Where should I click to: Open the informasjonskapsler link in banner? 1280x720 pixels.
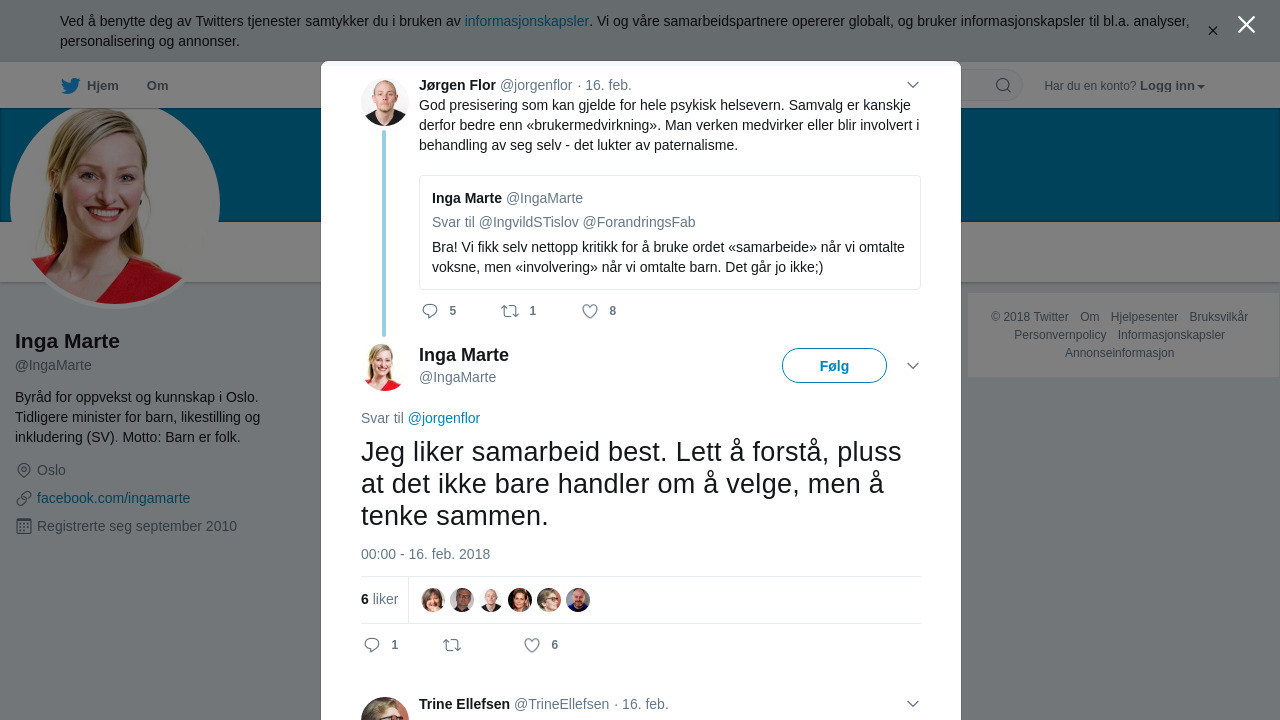click(527, 21)
